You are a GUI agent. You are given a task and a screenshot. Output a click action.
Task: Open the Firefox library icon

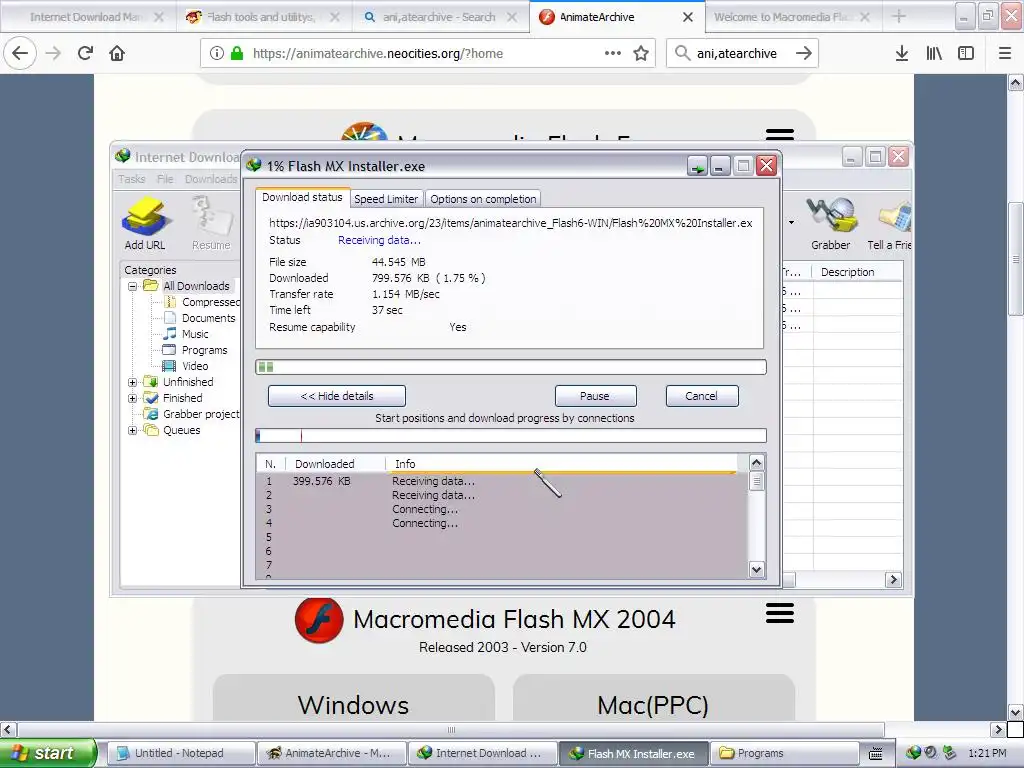[934, 53]
